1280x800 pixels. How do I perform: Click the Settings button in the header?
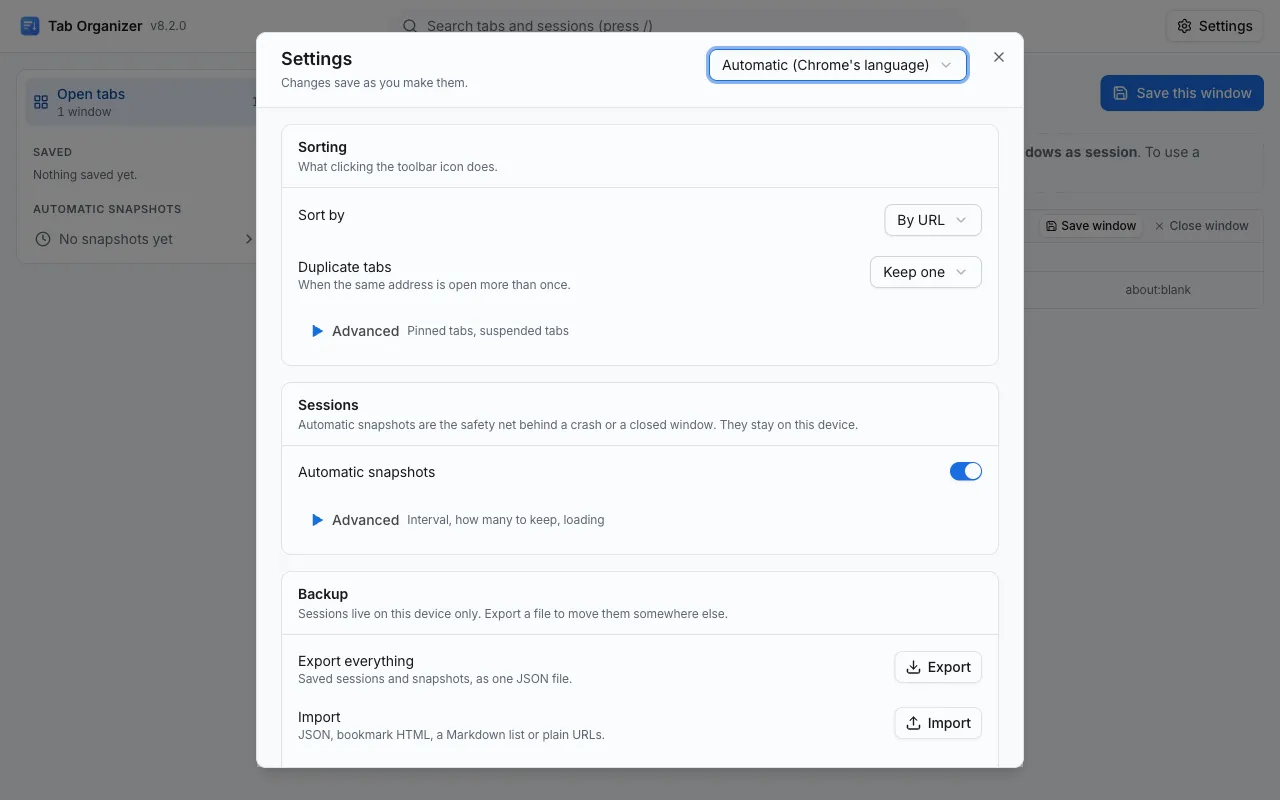(x=1215, y=26)
